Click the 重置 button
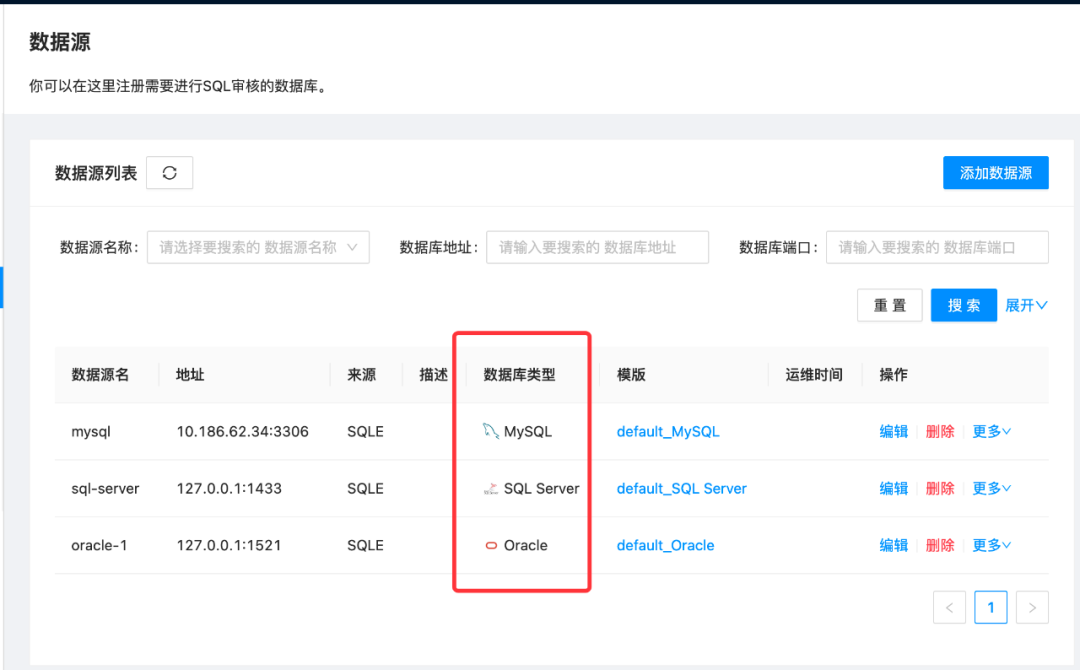1080x670 pixels. (x=890, y=305)
